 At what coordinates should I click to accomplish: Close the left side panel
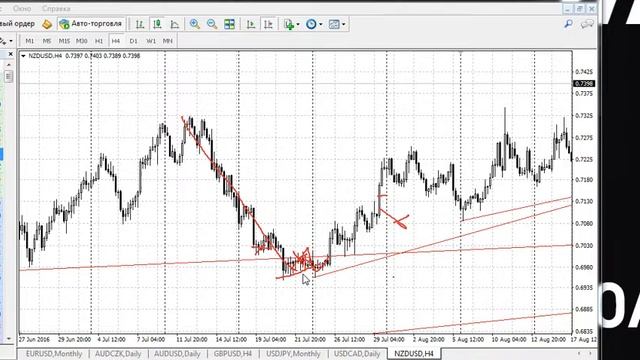click(x=11, y=54)
